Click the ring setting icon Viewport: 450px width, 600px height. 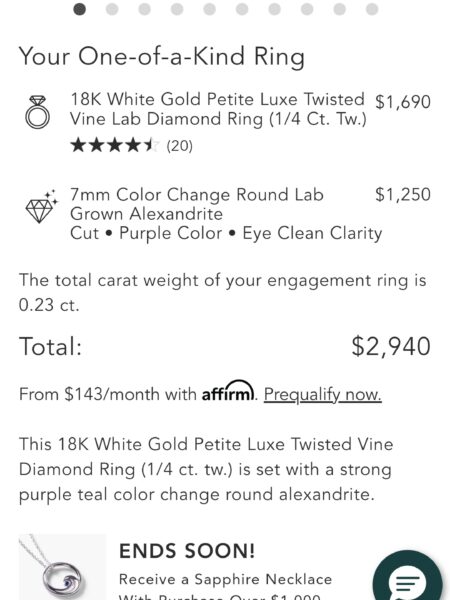click(x=38, y=112)
